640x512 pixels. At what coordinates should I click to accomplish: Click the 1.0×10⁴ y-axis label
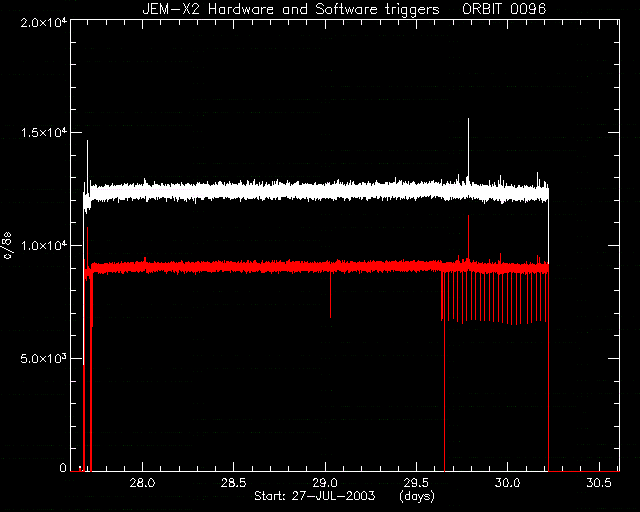(x=44, y=245)
